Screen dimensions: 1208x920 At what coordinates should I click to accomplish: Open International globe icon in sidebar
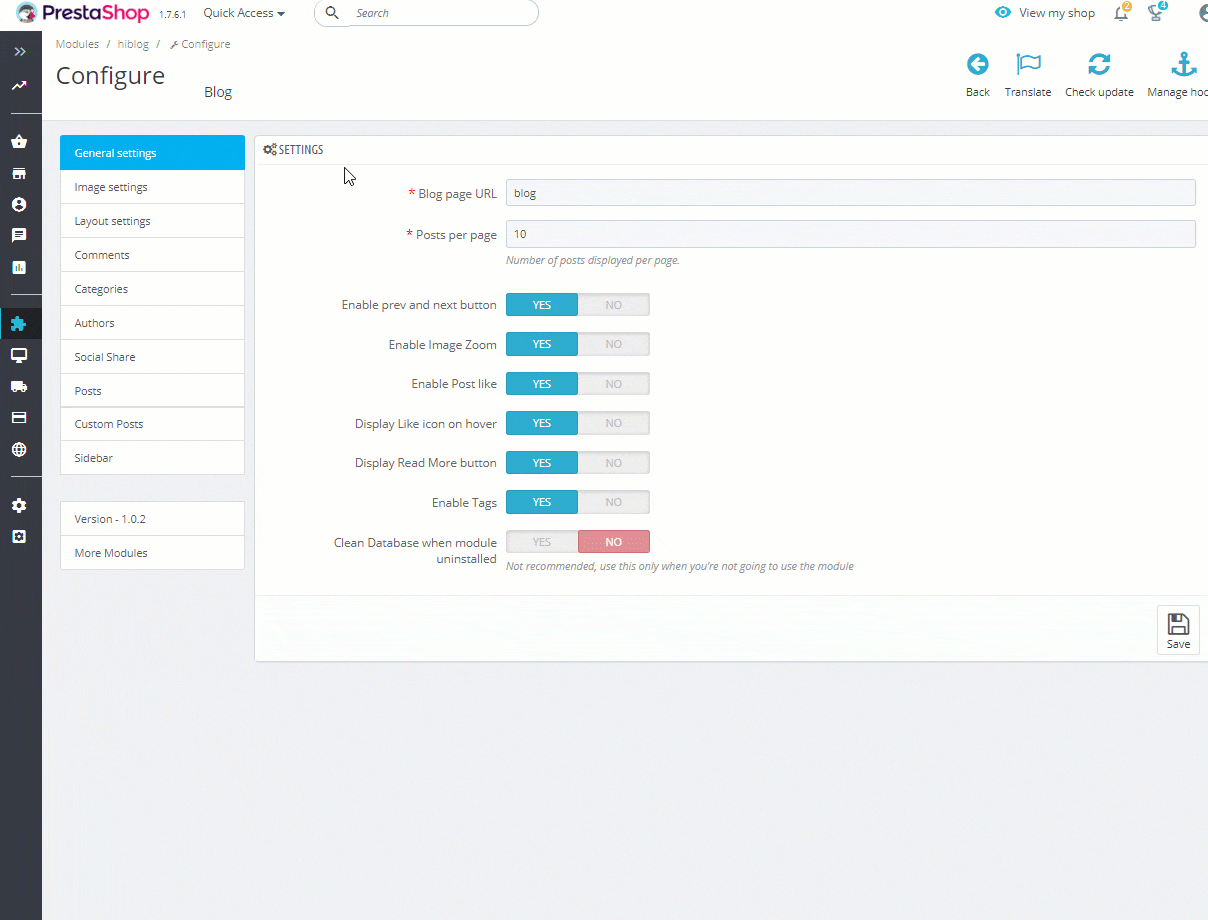[x=19, y=449]
